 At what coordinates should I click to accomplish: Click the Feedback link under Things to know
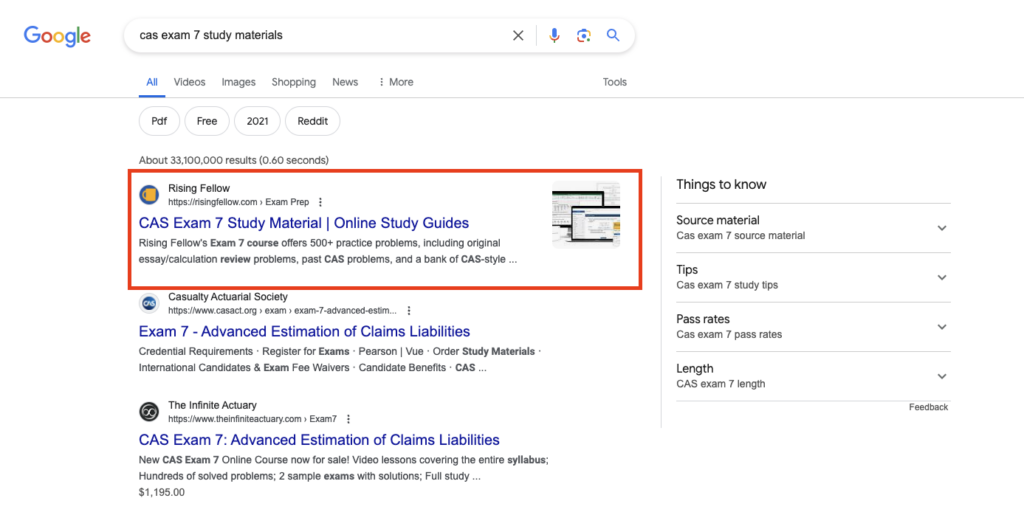pyautogui.click(x=928, y=407)
